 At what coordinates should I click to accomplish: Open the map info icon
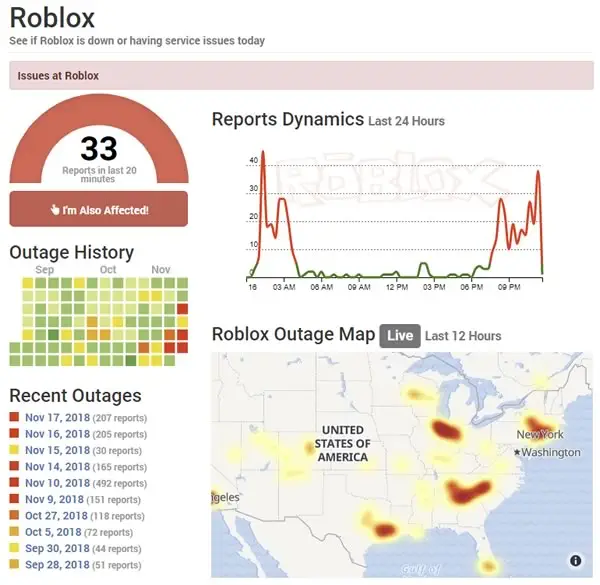point(576,561)
